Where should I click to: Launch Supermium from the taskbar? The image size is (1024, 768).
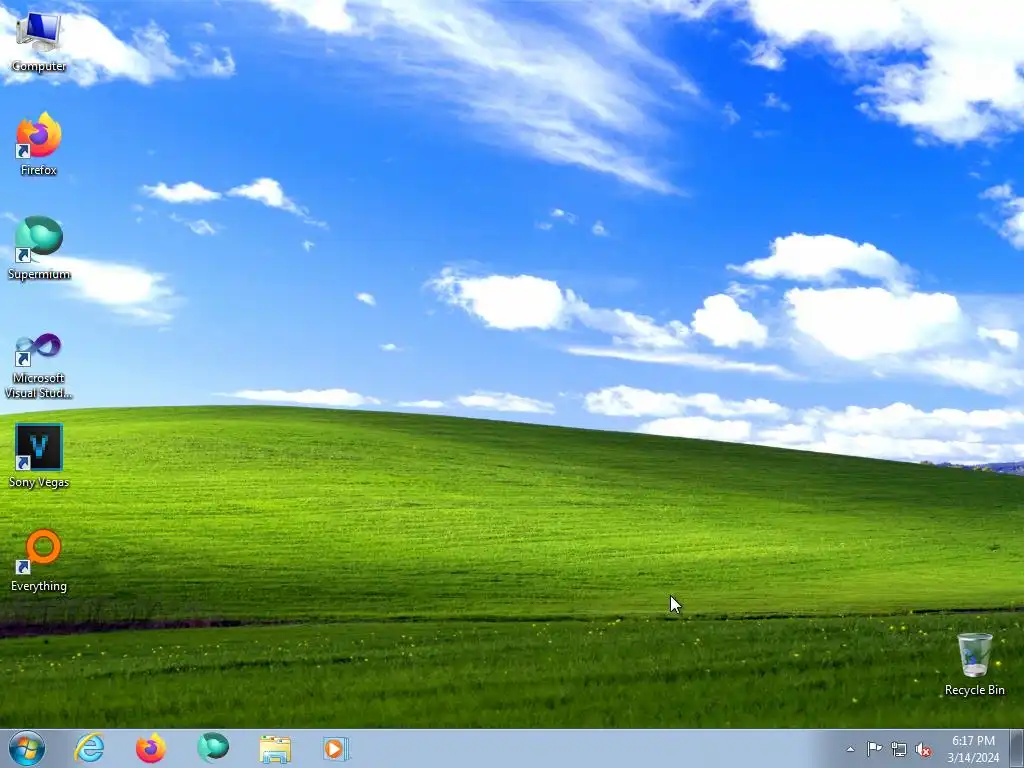[x=213, y=748]
